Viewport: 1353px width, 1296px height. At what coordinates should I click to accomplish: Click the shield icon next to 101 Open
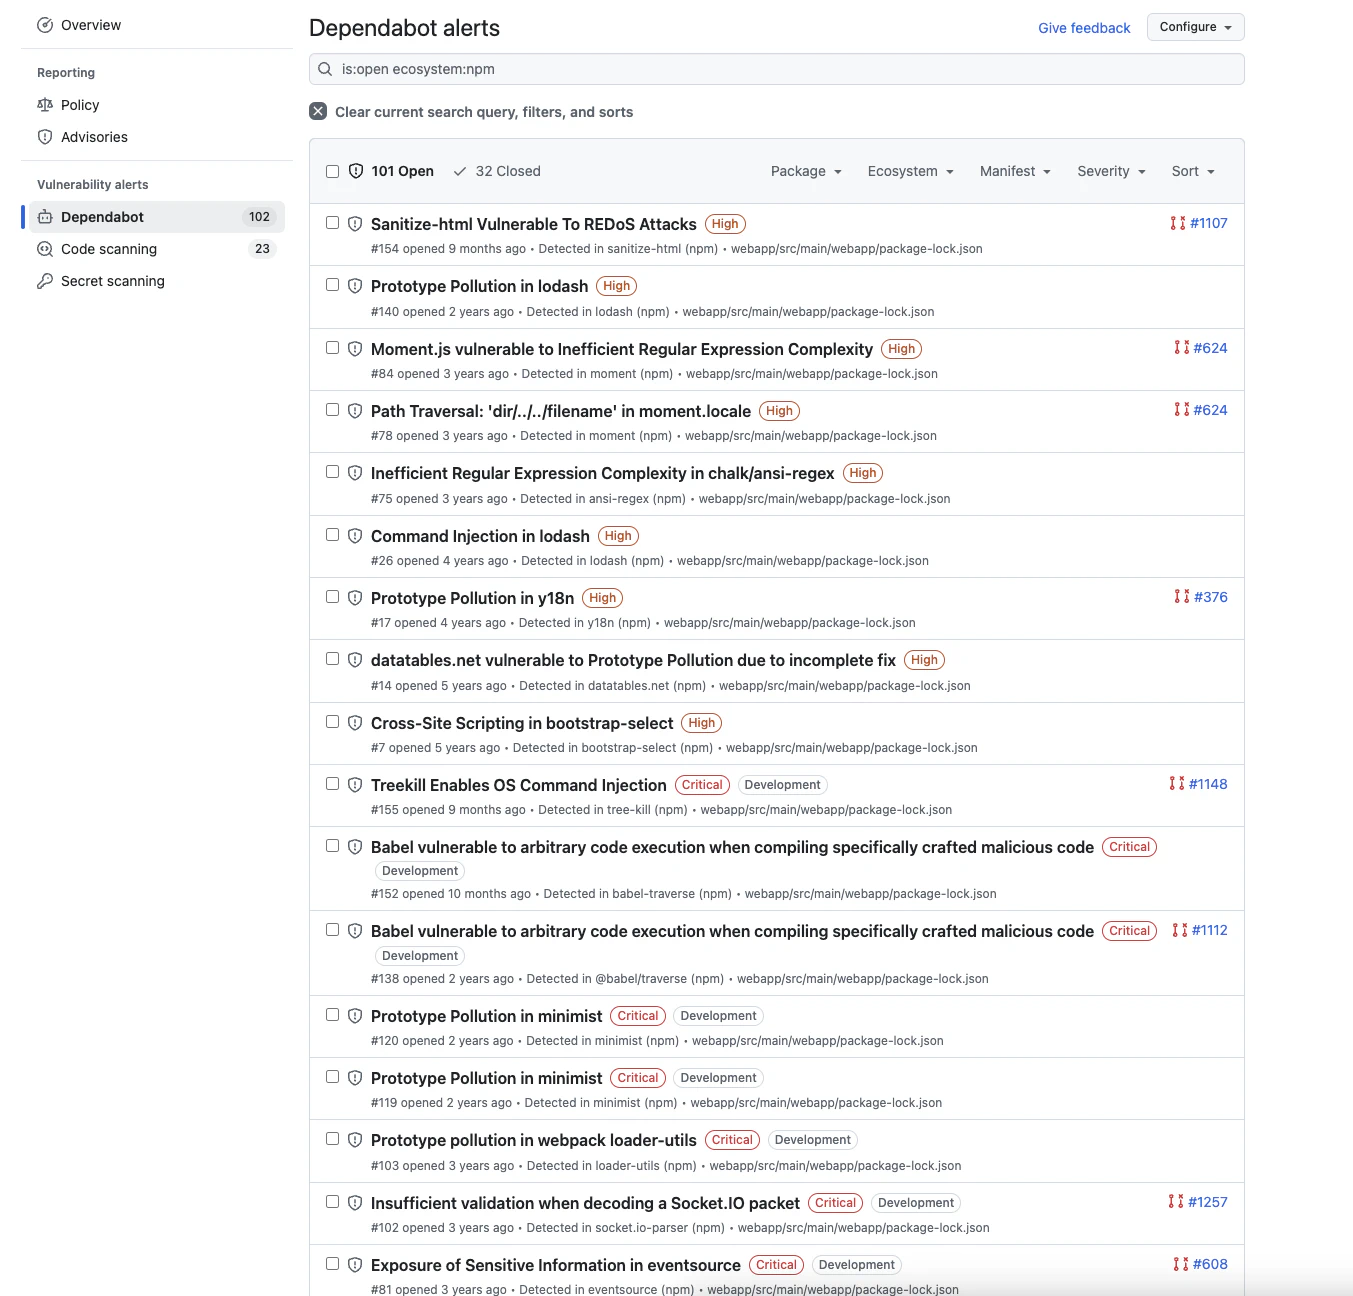click(x=356, y=171)
